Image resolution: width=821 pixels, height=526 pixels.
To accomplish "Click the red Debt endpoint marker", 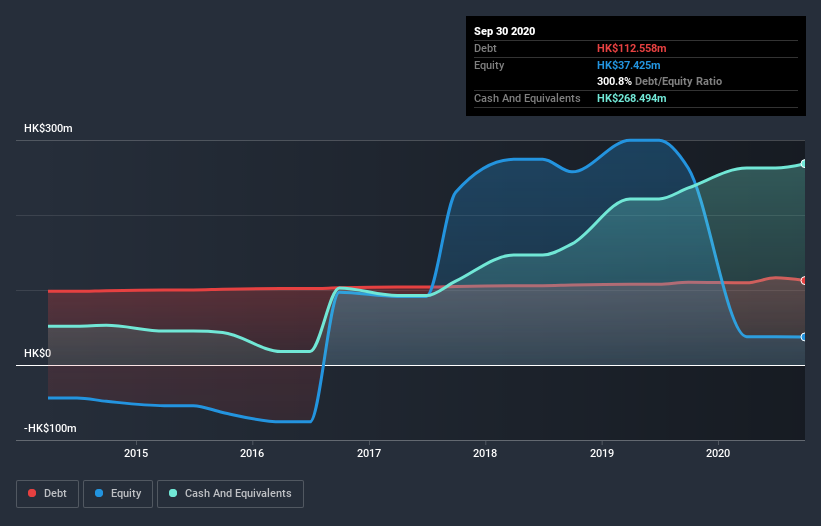I will pos(804,281).
